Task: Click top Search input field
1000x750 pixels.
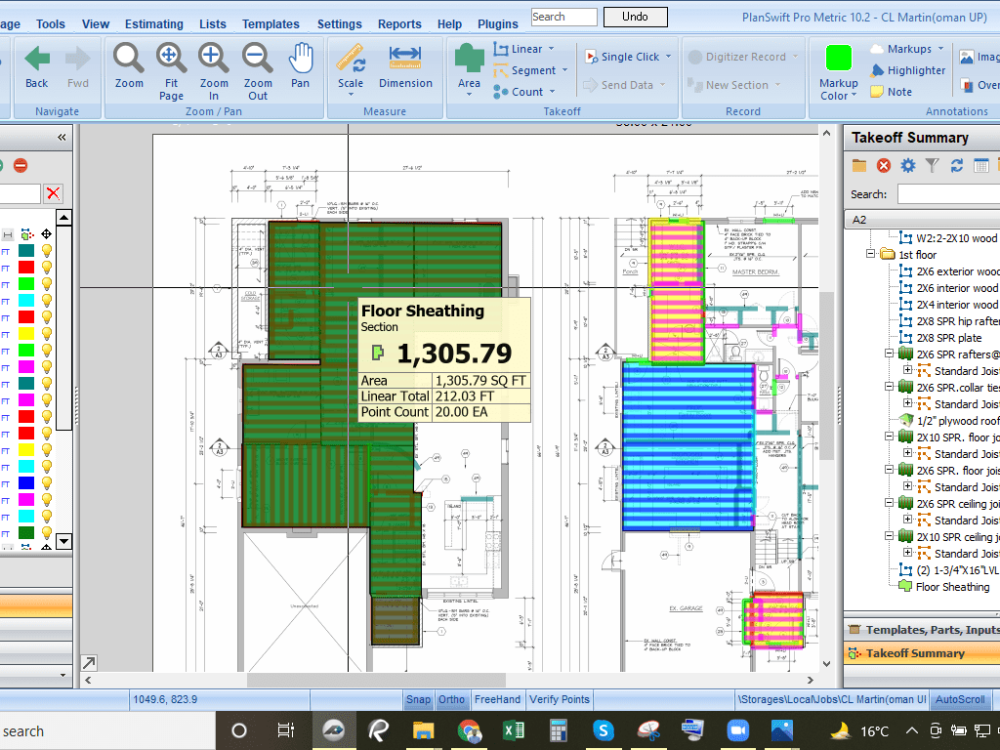Action: click(564, 17)
